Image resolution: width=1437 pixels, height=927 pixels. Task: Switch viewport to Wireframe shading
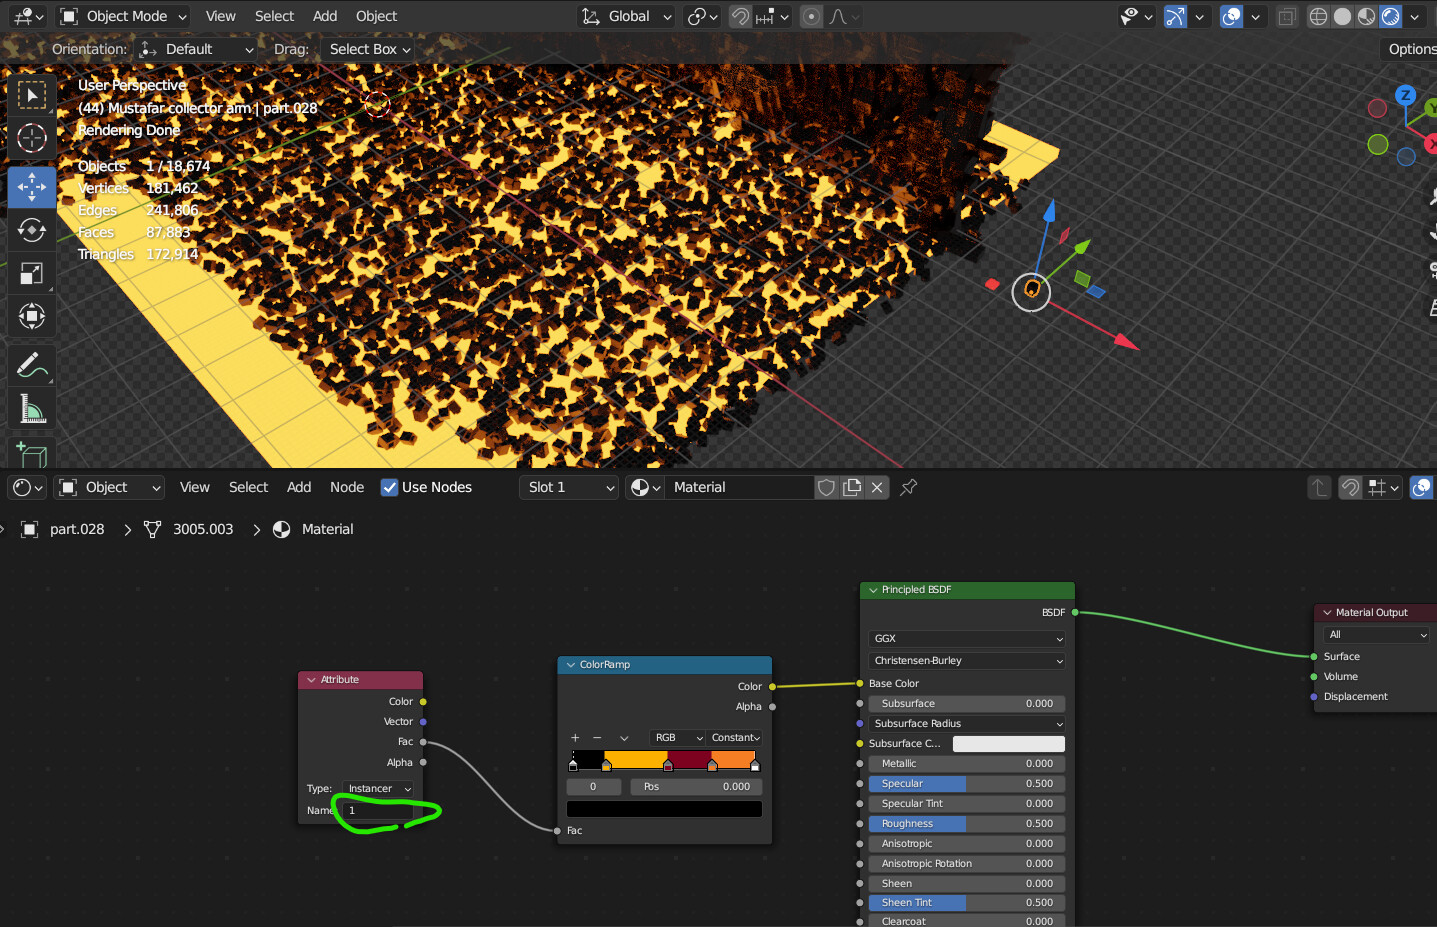point(1318,16)
